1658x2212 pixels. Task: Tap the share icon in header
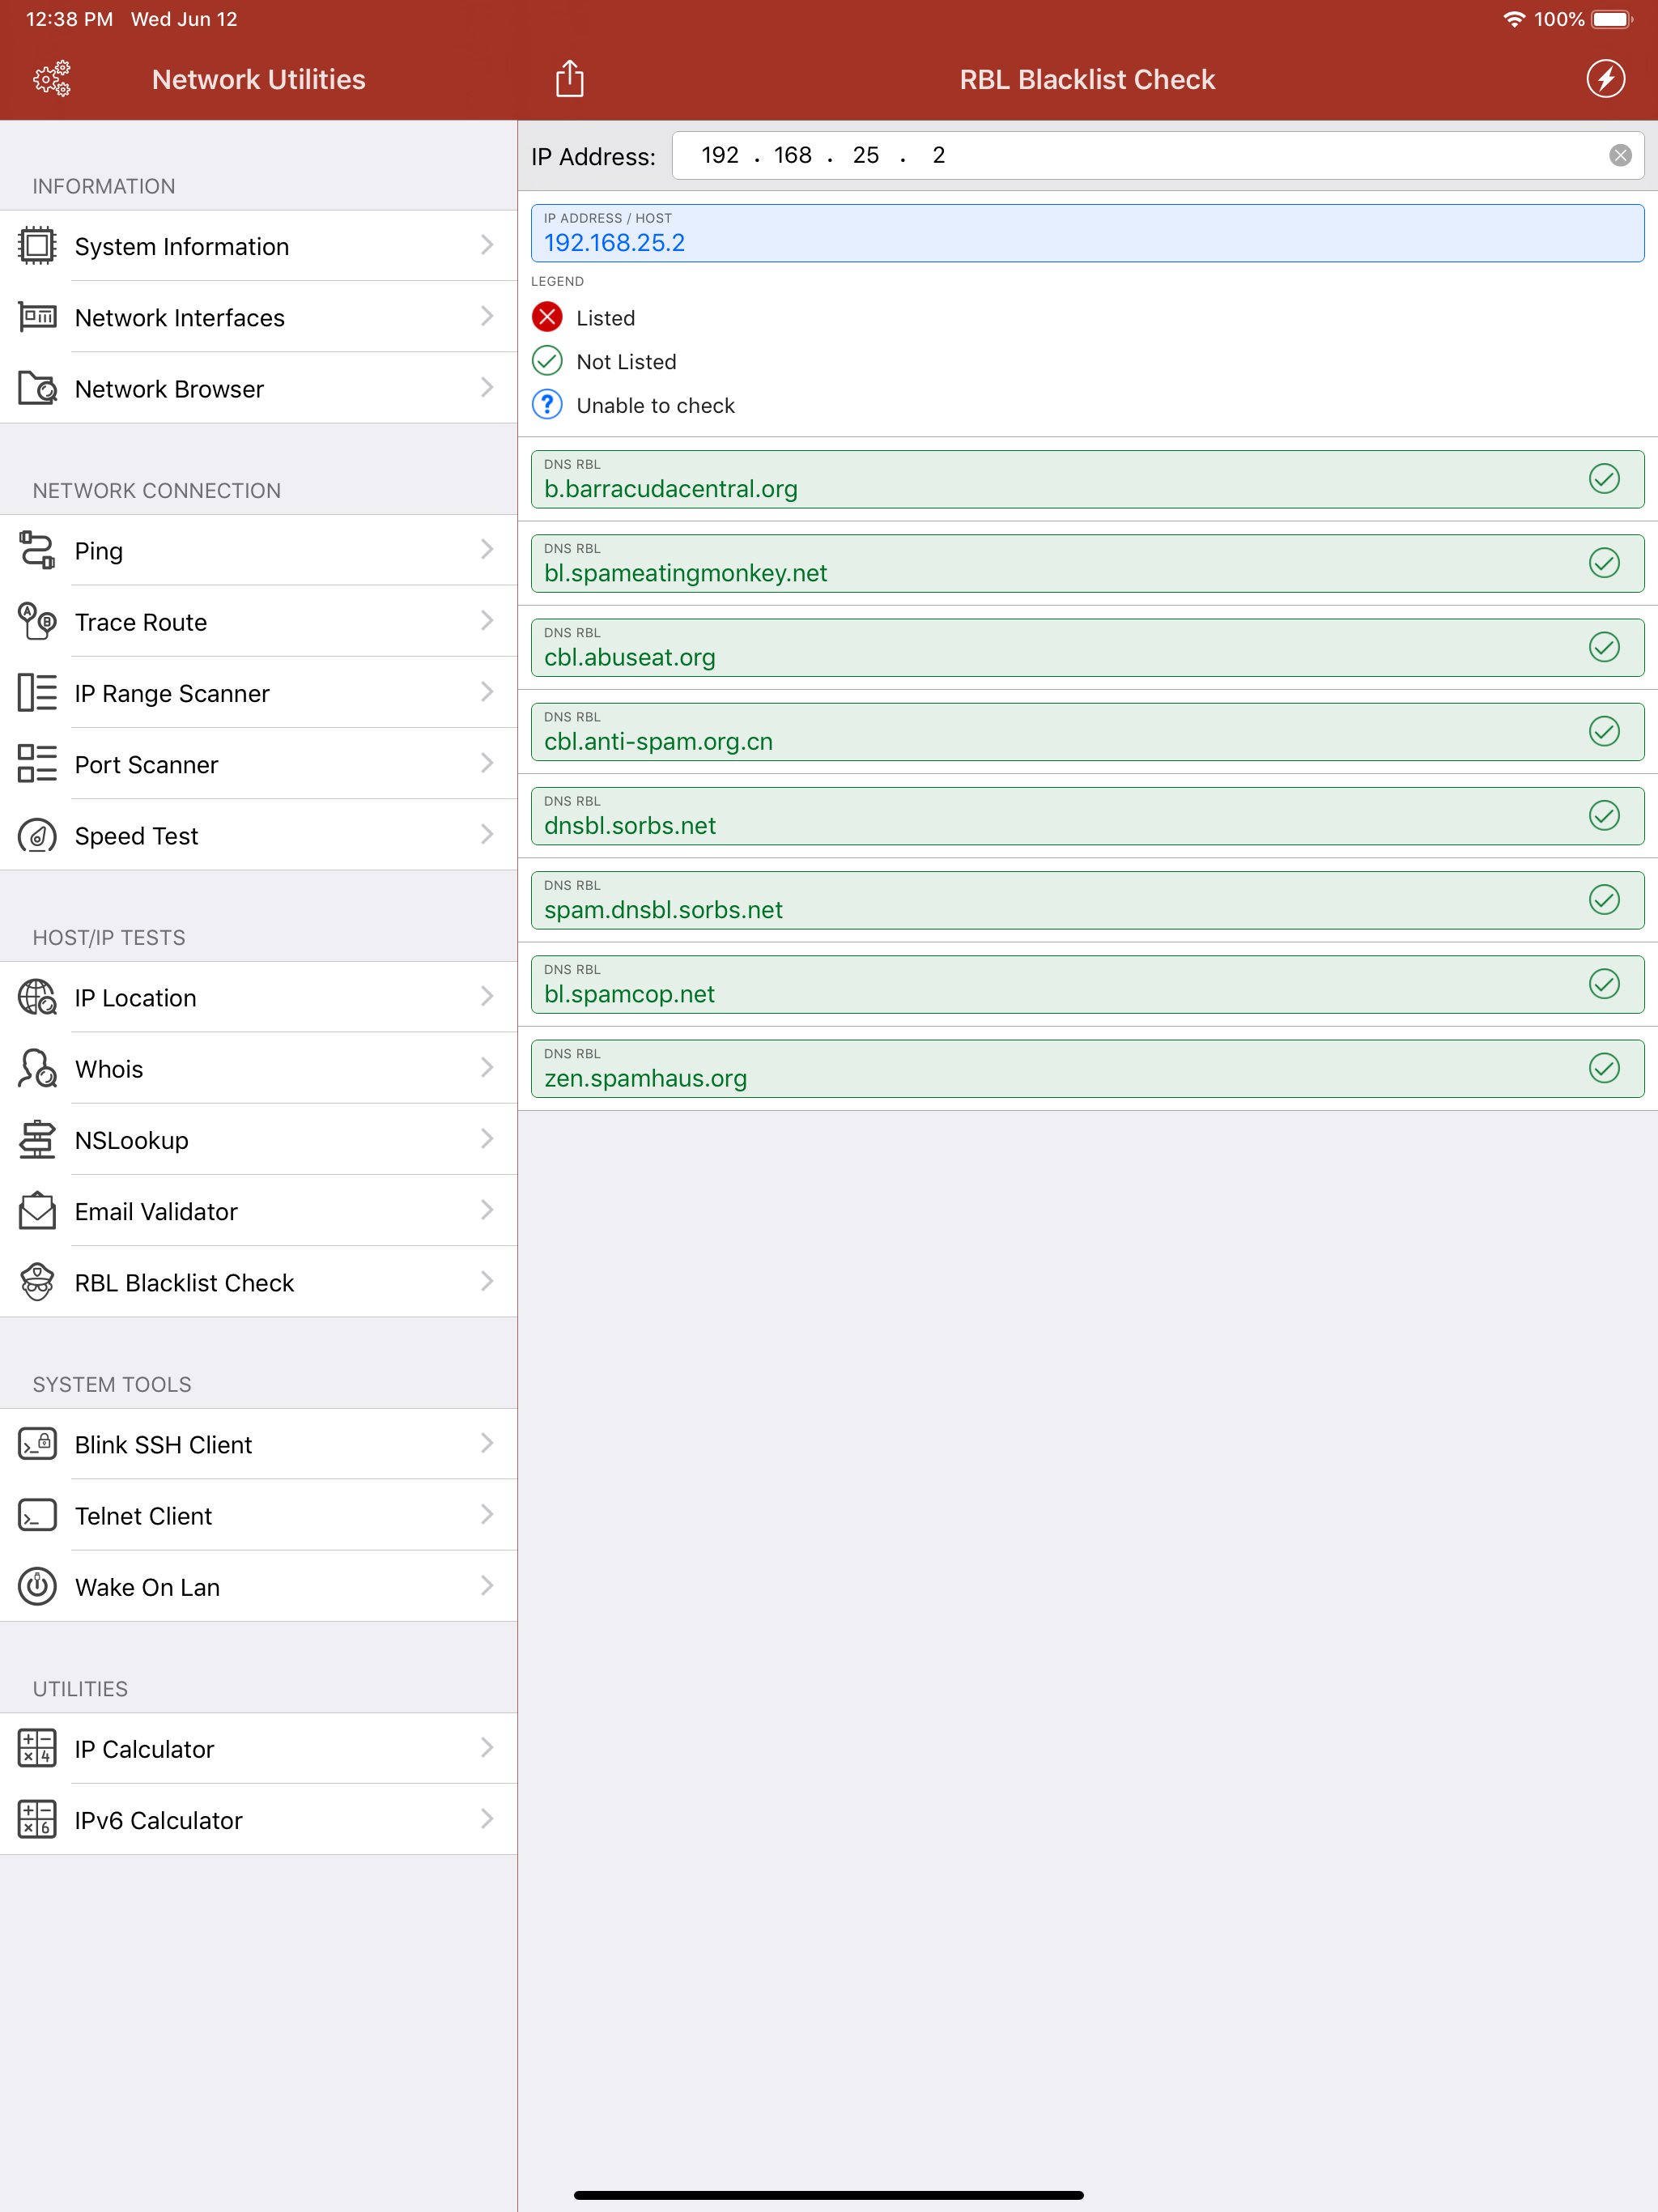569,79
